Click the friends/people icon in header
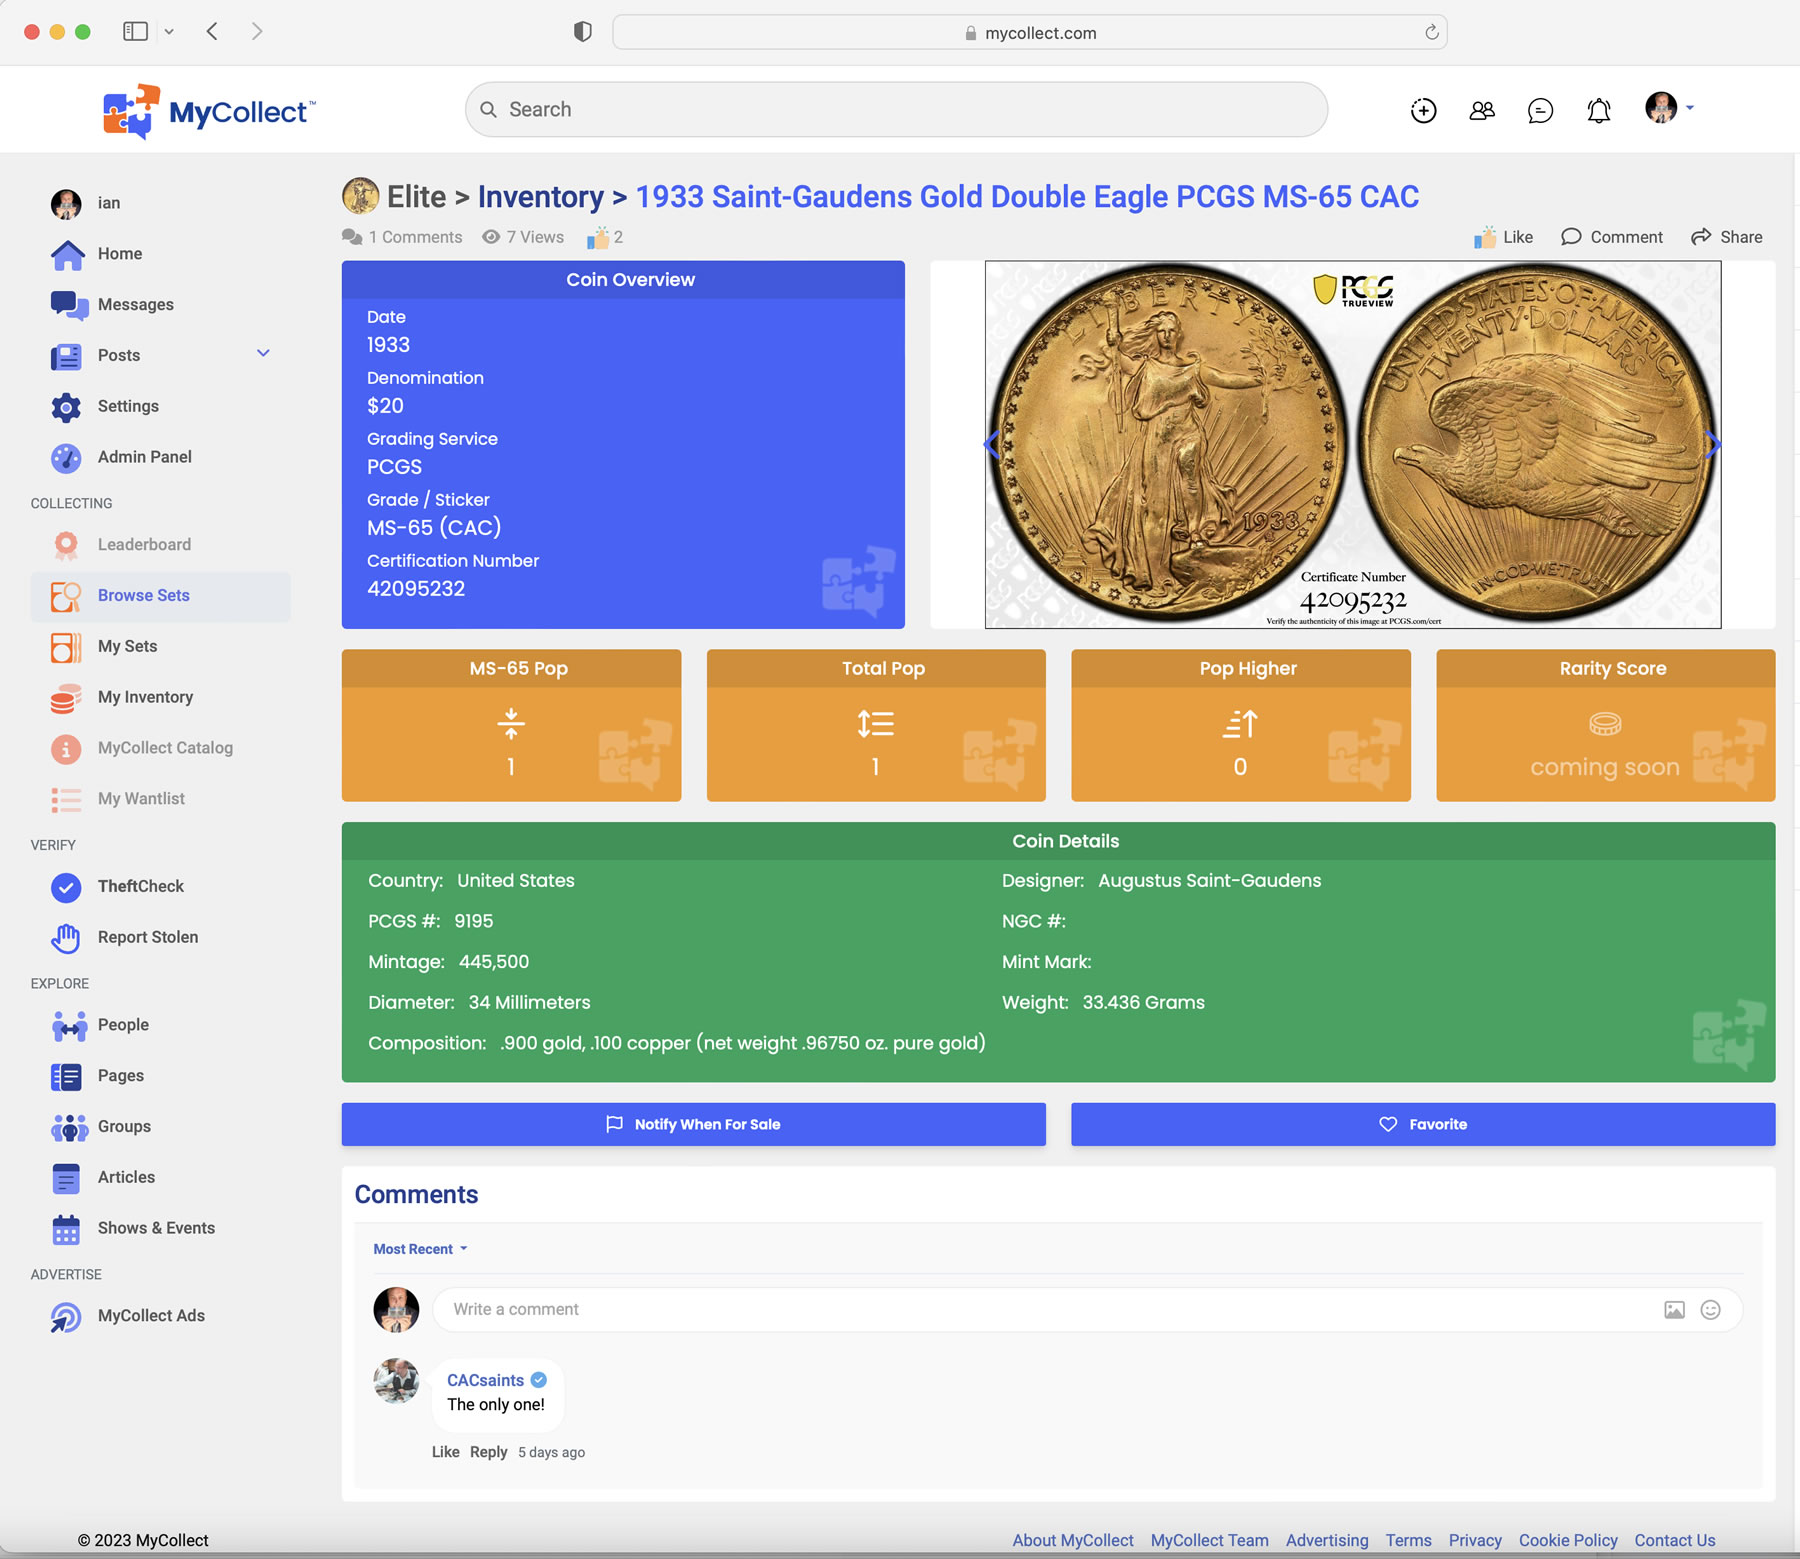This screenshot has width=1800, height=1559. coord(1482,110)
